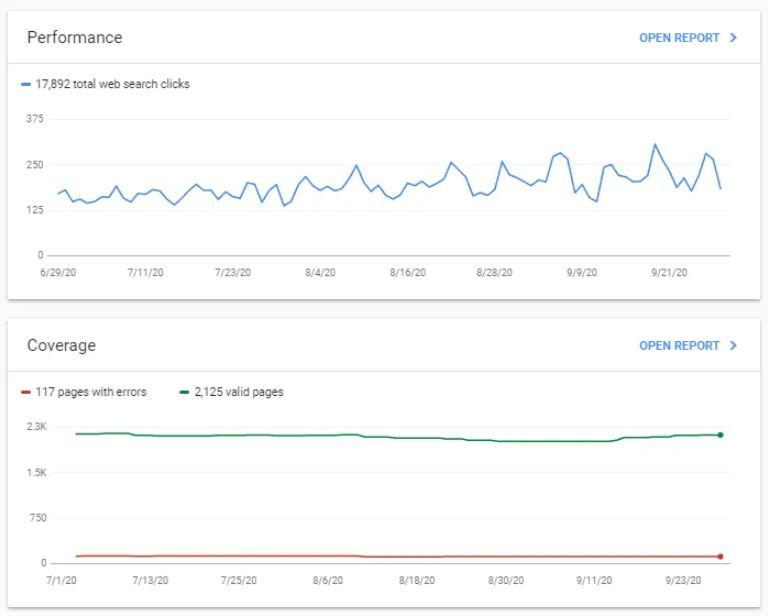Click the blue legend marker for web search clicks
The image size is (768, 616).
26,85
